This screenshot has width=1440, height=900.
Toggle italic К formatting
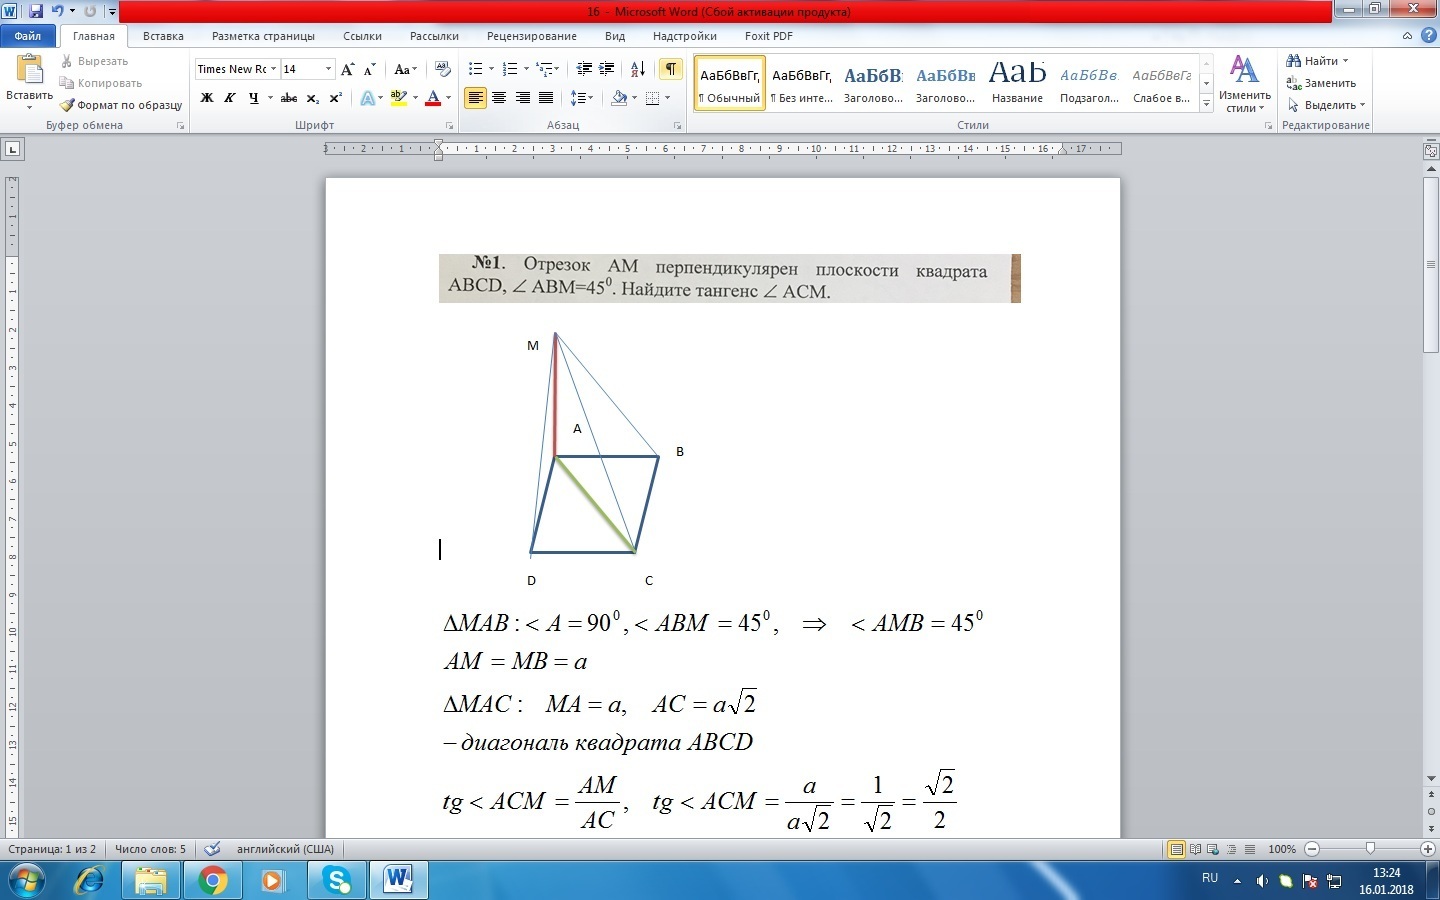coord(230,98)
